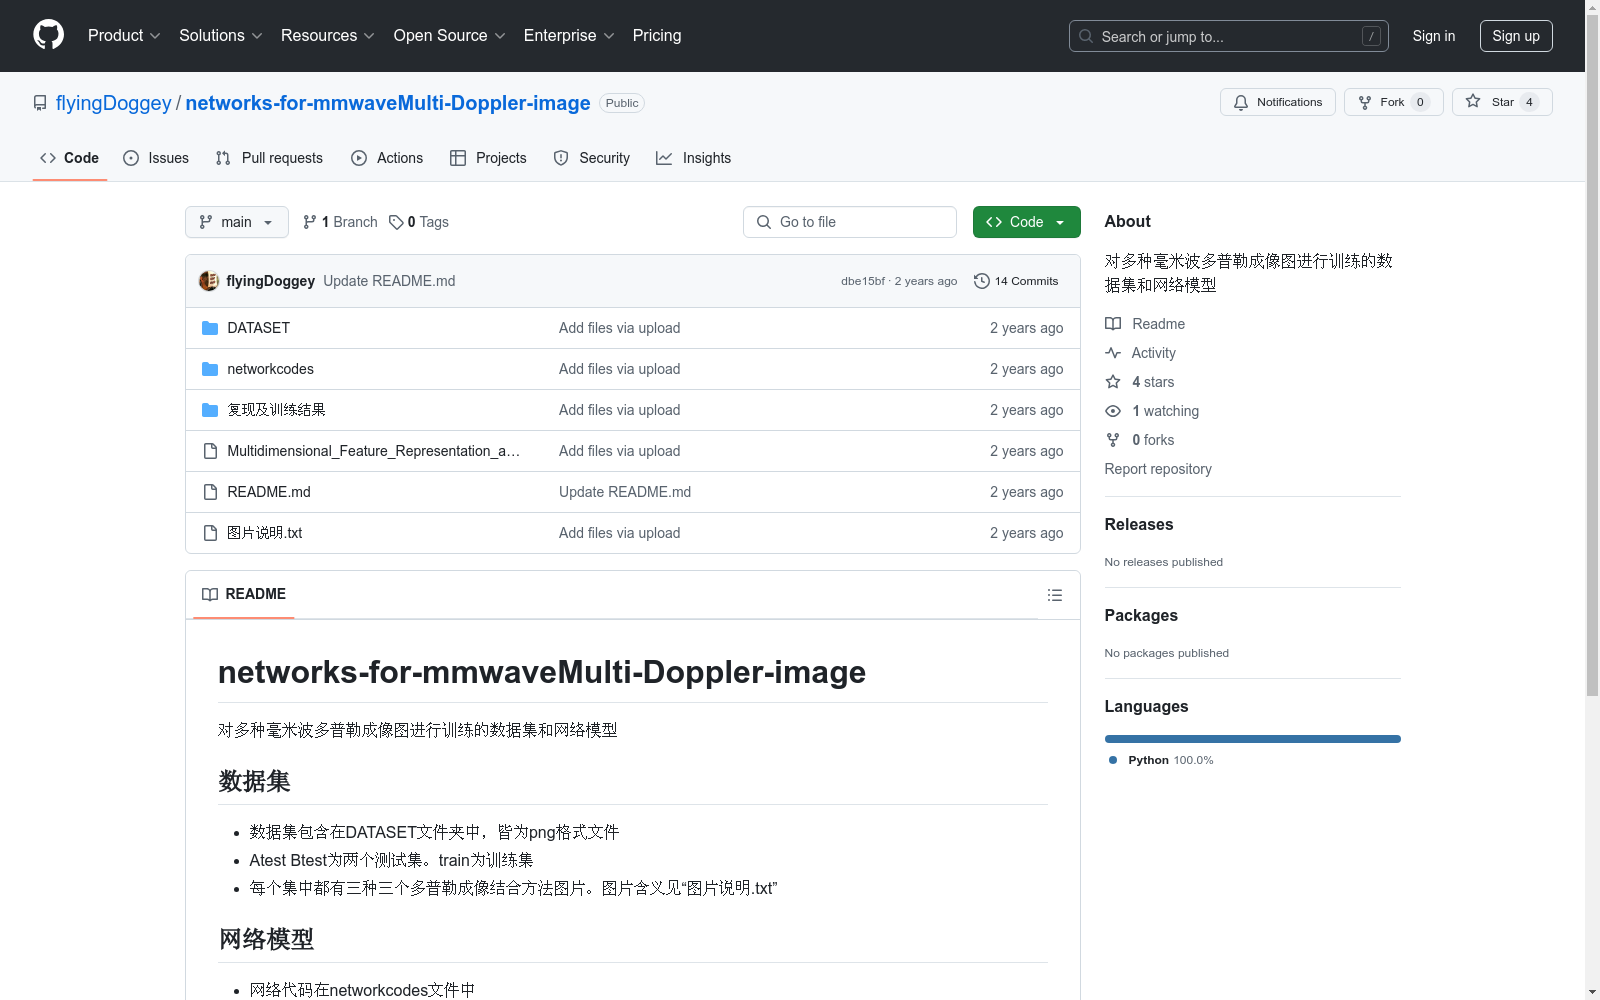Image resolution: width=1600 pixels, height=1000 pixels.
Task: Open the Packages heading link
Action: [x=1141, y=615]
